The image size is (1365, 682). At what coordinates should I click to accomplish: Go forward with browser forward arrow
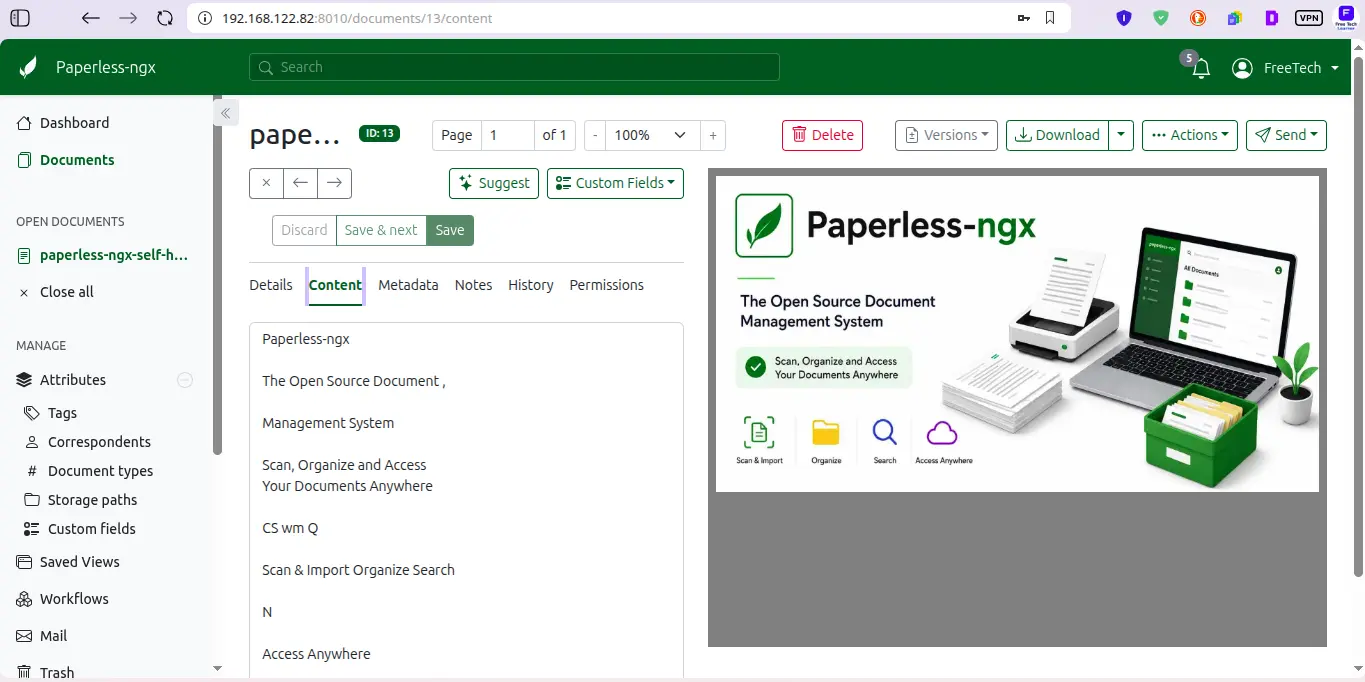[x=128, y=18]
